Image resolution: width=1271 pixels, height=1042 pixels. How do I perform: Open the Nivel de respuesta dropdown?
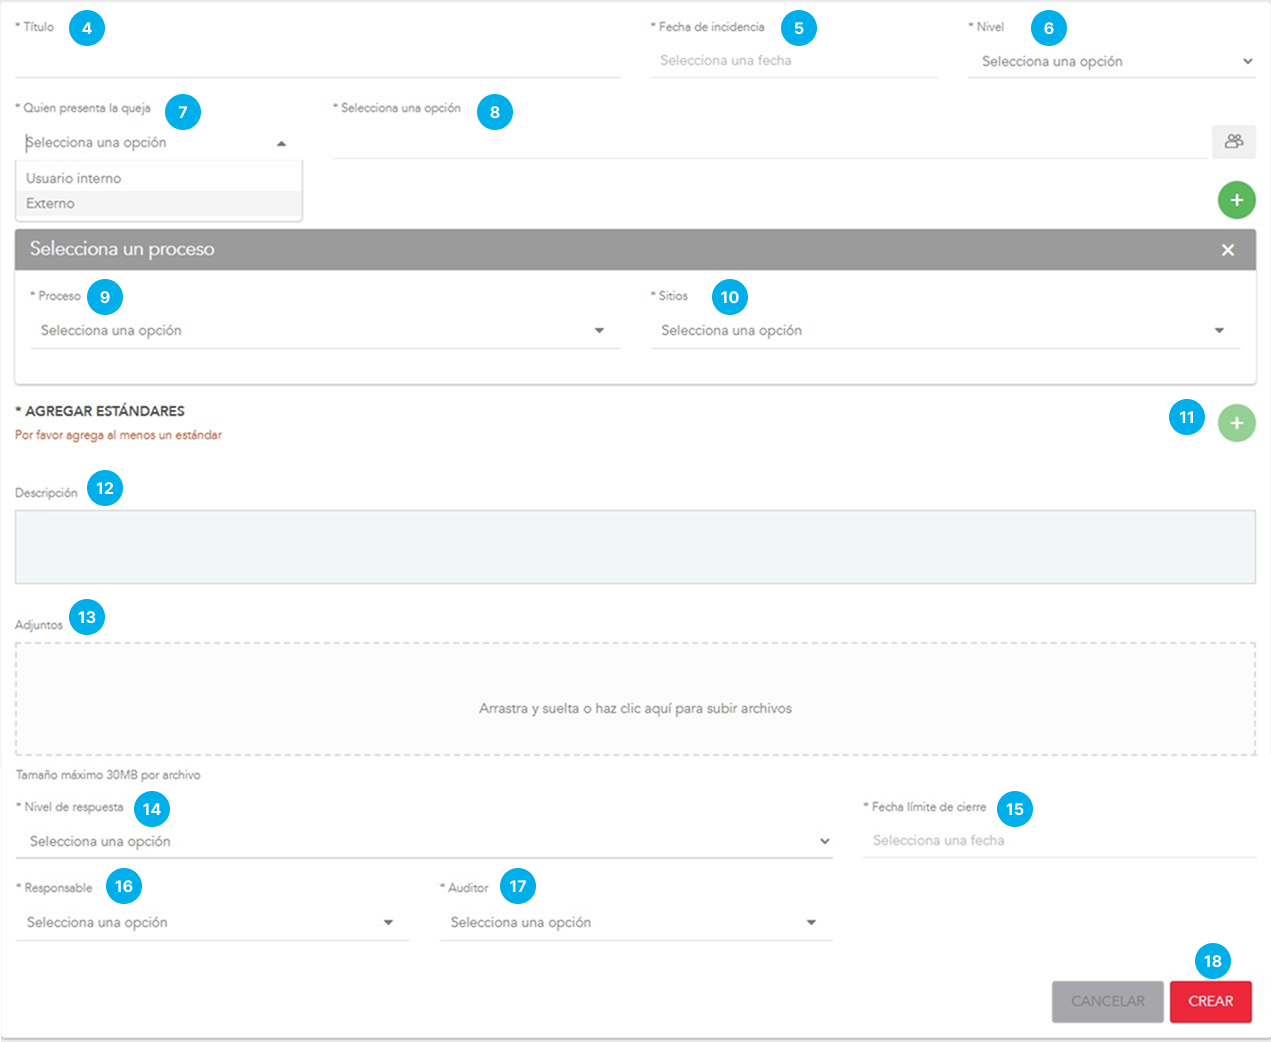[x=424, y=842]
